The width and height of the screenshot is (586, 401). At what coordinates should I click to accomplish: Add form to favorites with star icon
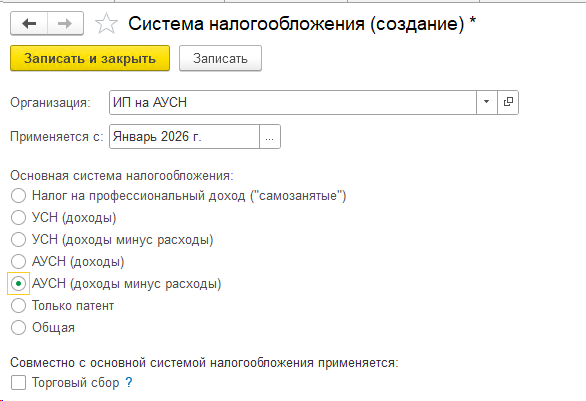pos(107,24)
